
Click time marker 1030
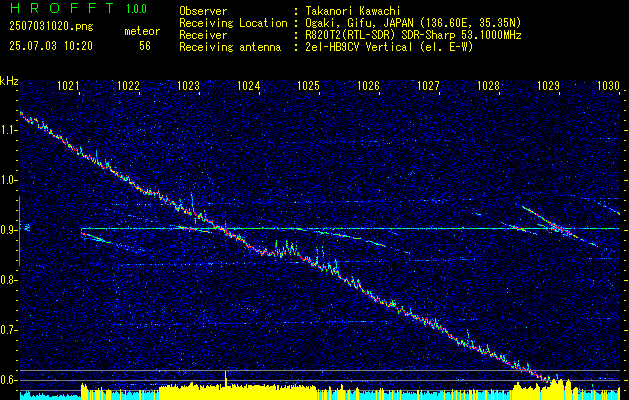609,85
